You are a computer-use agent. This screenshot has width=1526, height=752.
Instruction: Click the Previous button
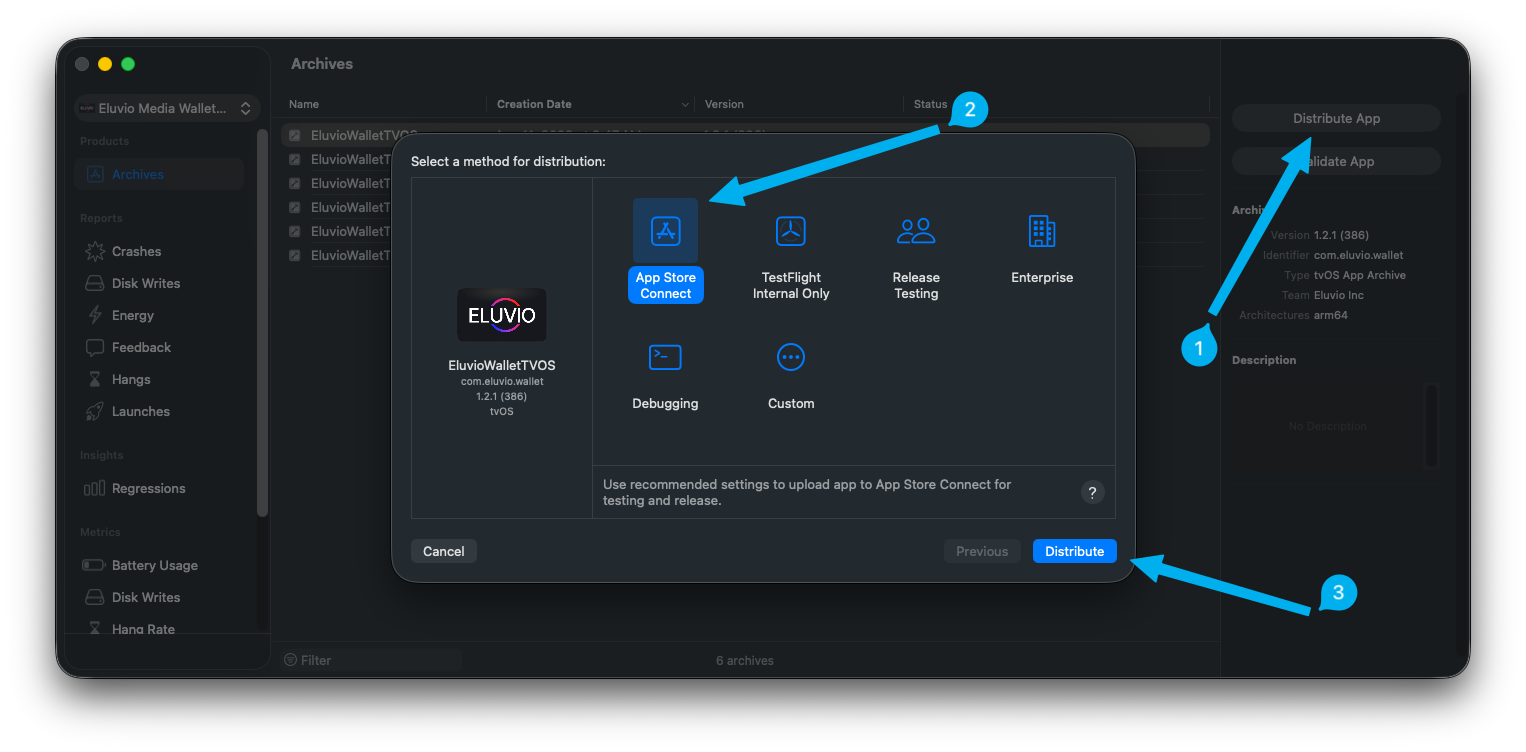point(981,551)
